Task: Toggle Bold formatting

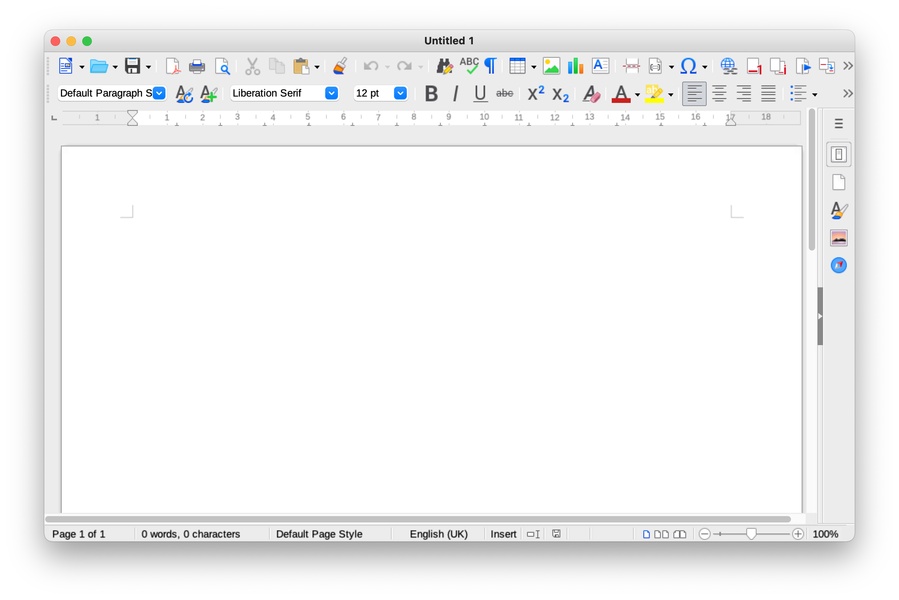Action: point(431,94)
